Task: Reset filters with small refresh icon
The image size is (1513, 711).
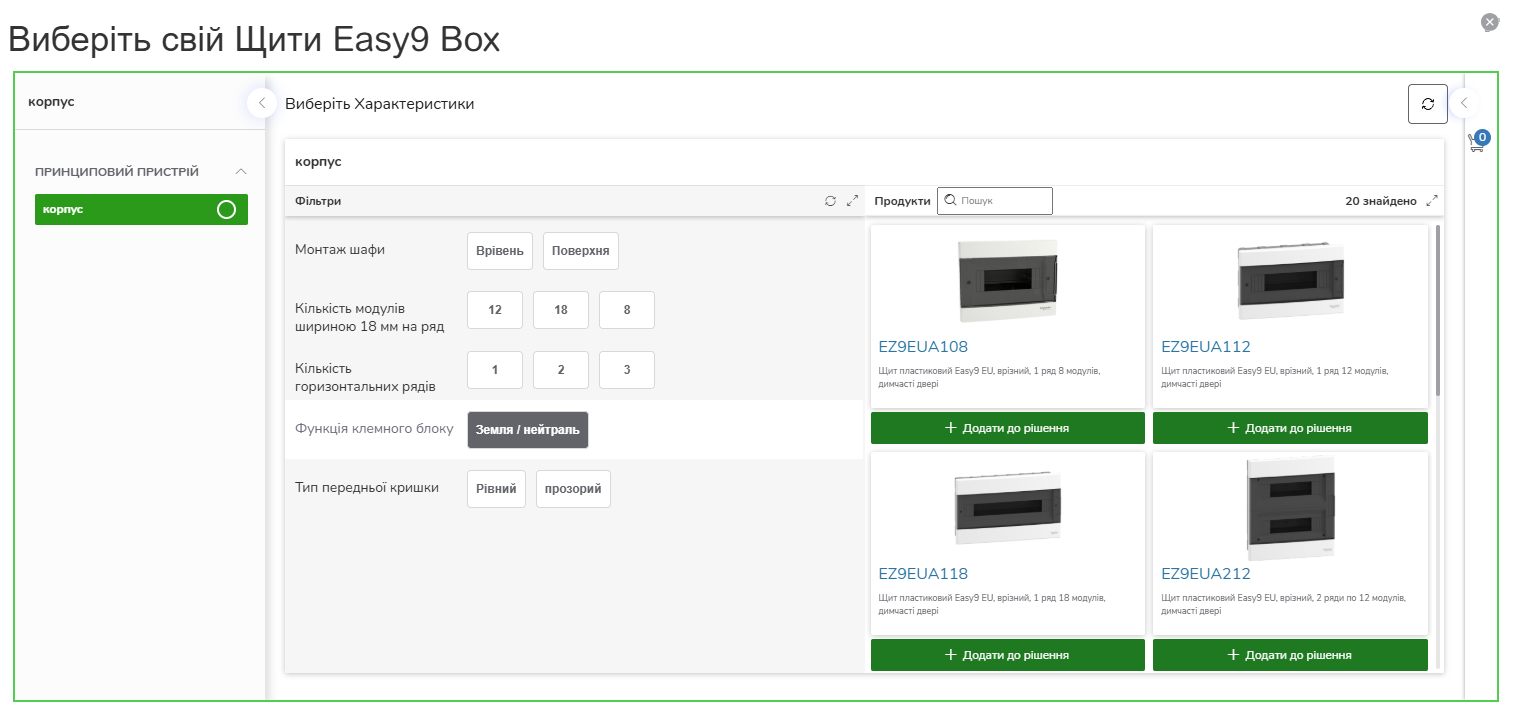Action: pyautogui.click(x=830, y=201)
